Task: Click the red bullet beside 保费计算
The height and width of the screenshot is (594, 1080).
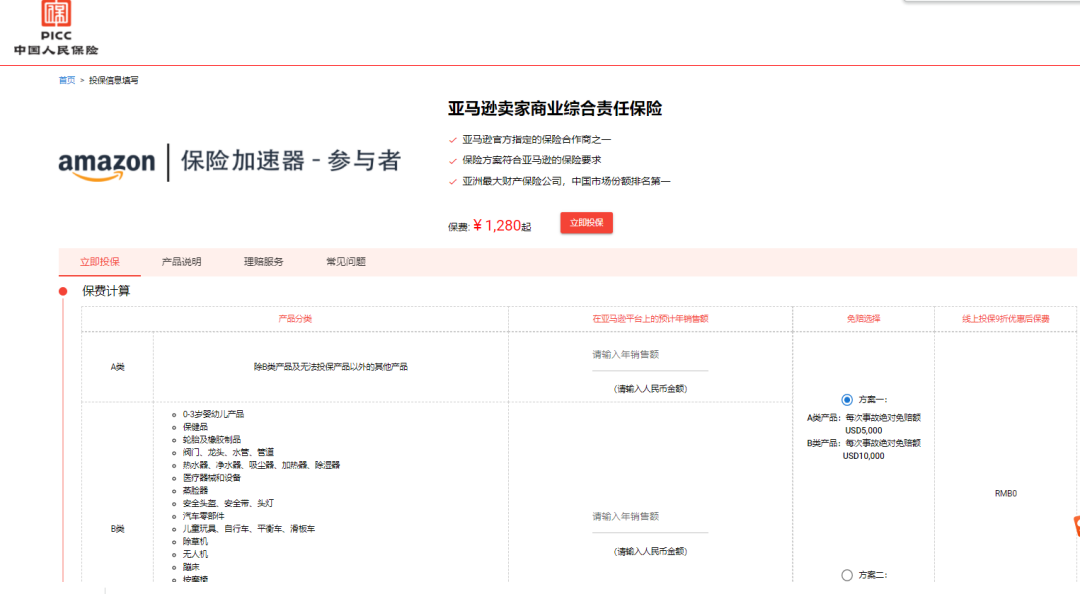Action: 63,291
